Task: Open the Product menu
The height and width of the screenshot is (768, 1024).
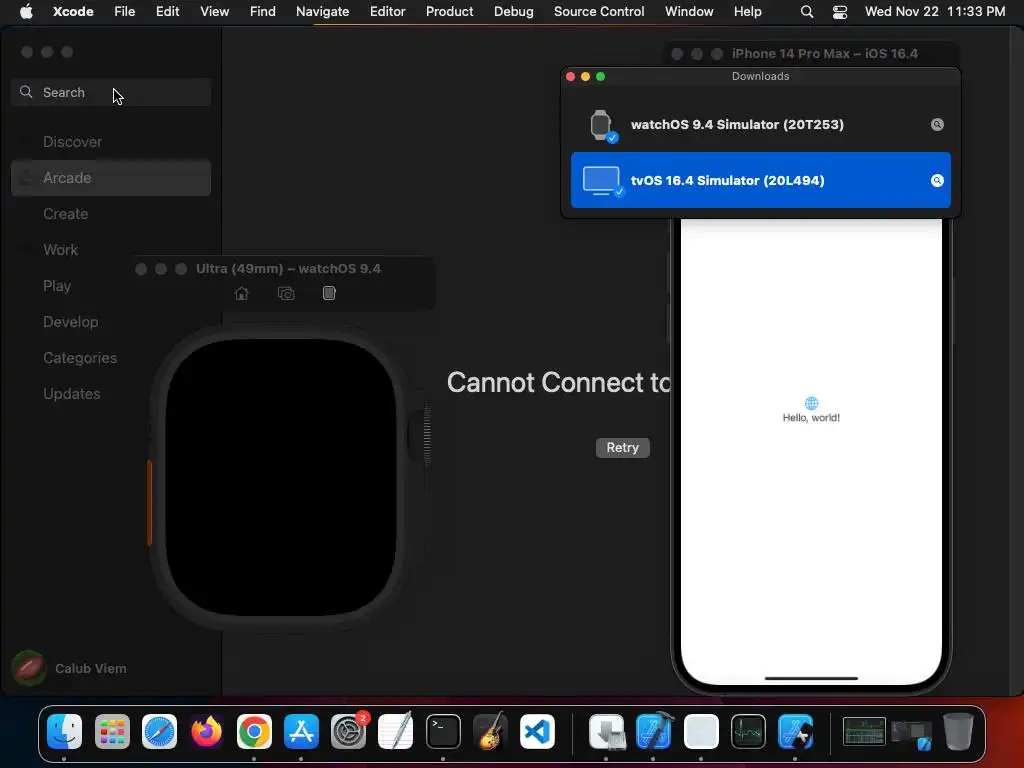Action: [449, 11]
